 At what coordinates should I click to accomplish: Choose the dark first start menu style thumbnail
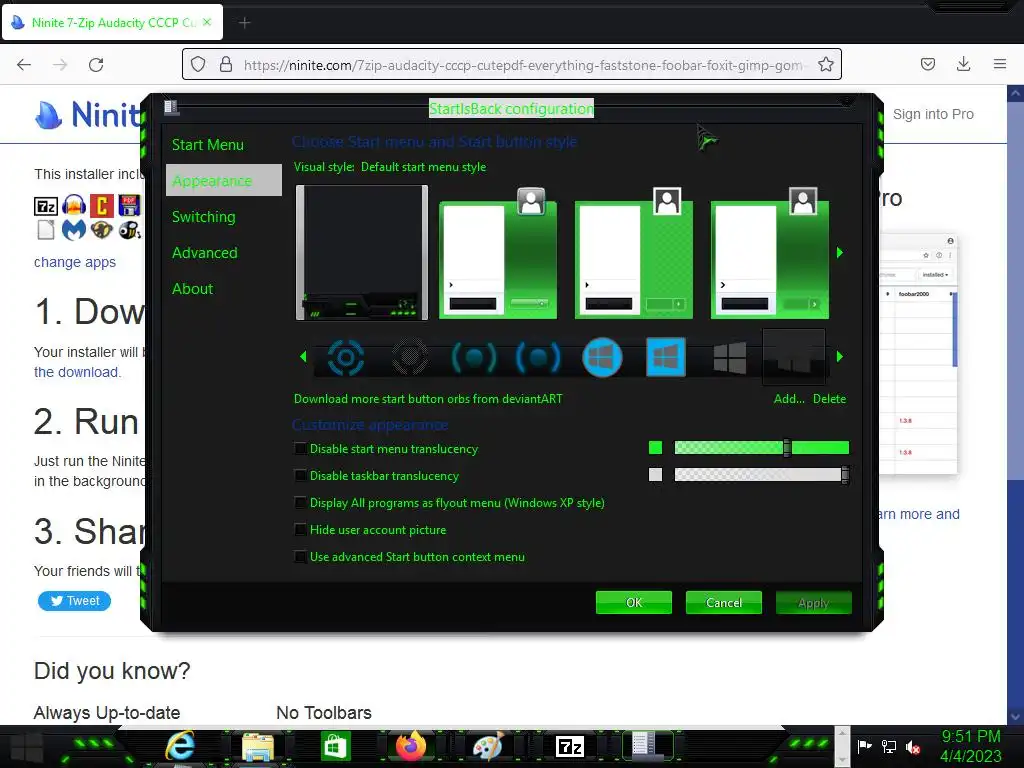(362, 253)
